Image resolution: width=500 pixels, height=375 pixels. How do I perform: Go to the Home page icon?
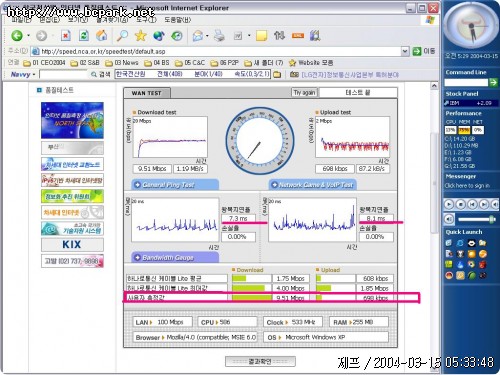click(102, 35)
